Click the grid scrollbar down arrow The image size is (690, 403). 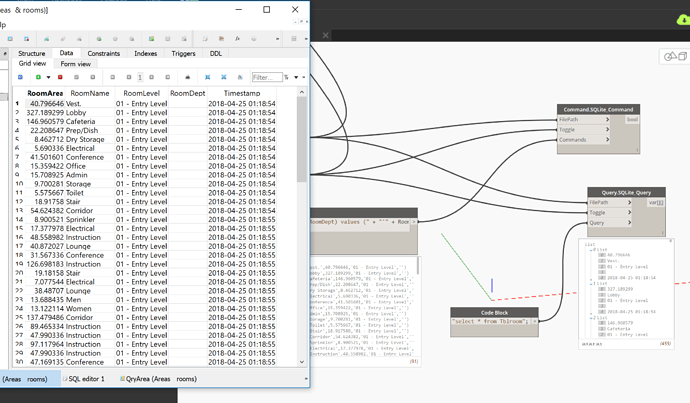pos(302,362)
